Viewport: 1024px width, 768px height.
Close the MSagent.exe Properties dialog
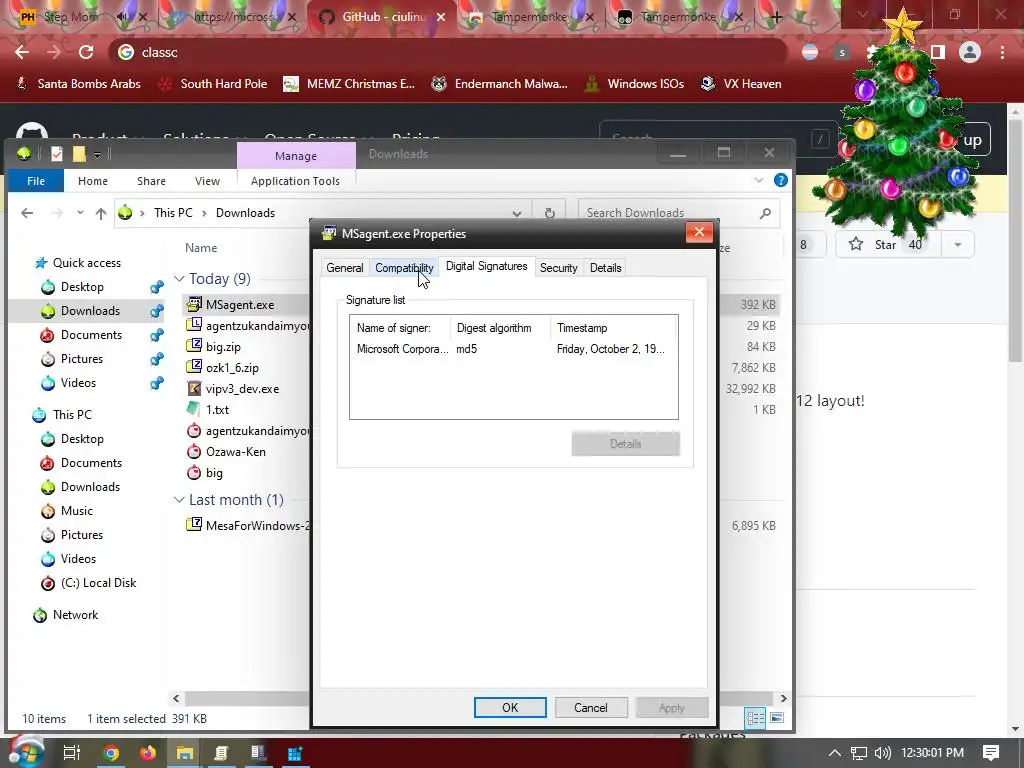click(x=699, y=232)
